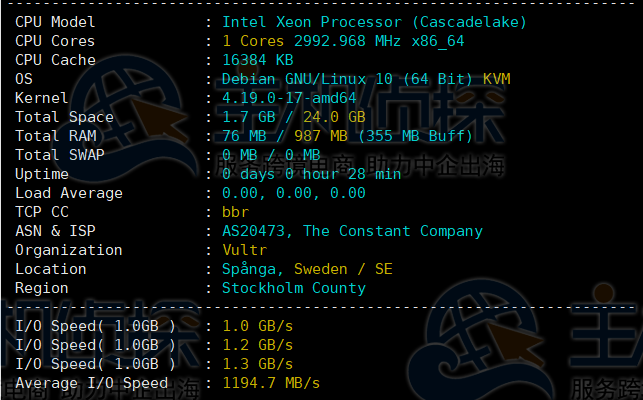Click the CPU Model label
Viewport: 643px width, 400px height.
(55, 22)
